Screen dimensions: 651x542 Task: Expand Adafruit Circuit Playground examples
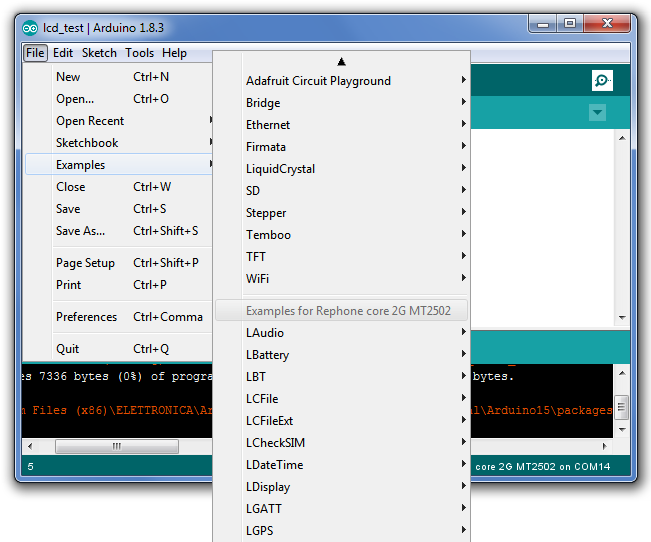pyautogui.click(x=342, y=81)
